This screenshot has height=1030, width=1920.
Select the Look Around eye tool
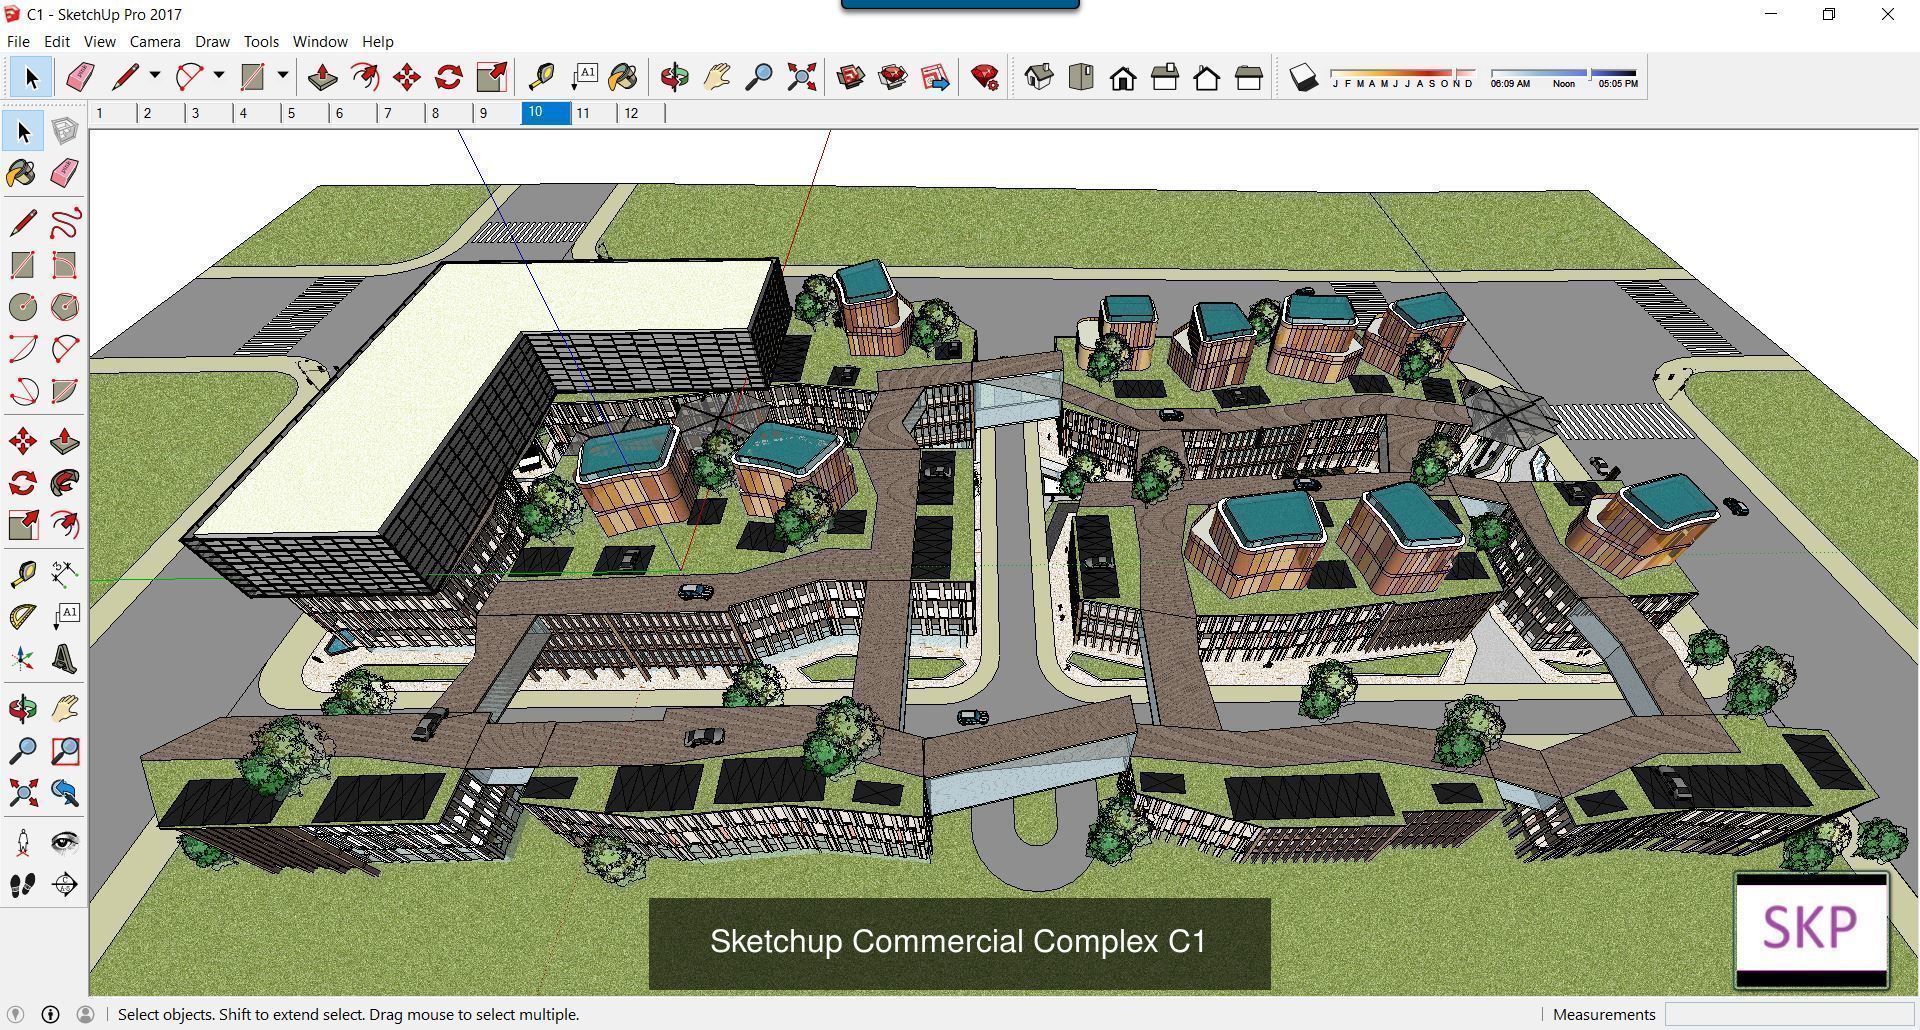[65, 843]
